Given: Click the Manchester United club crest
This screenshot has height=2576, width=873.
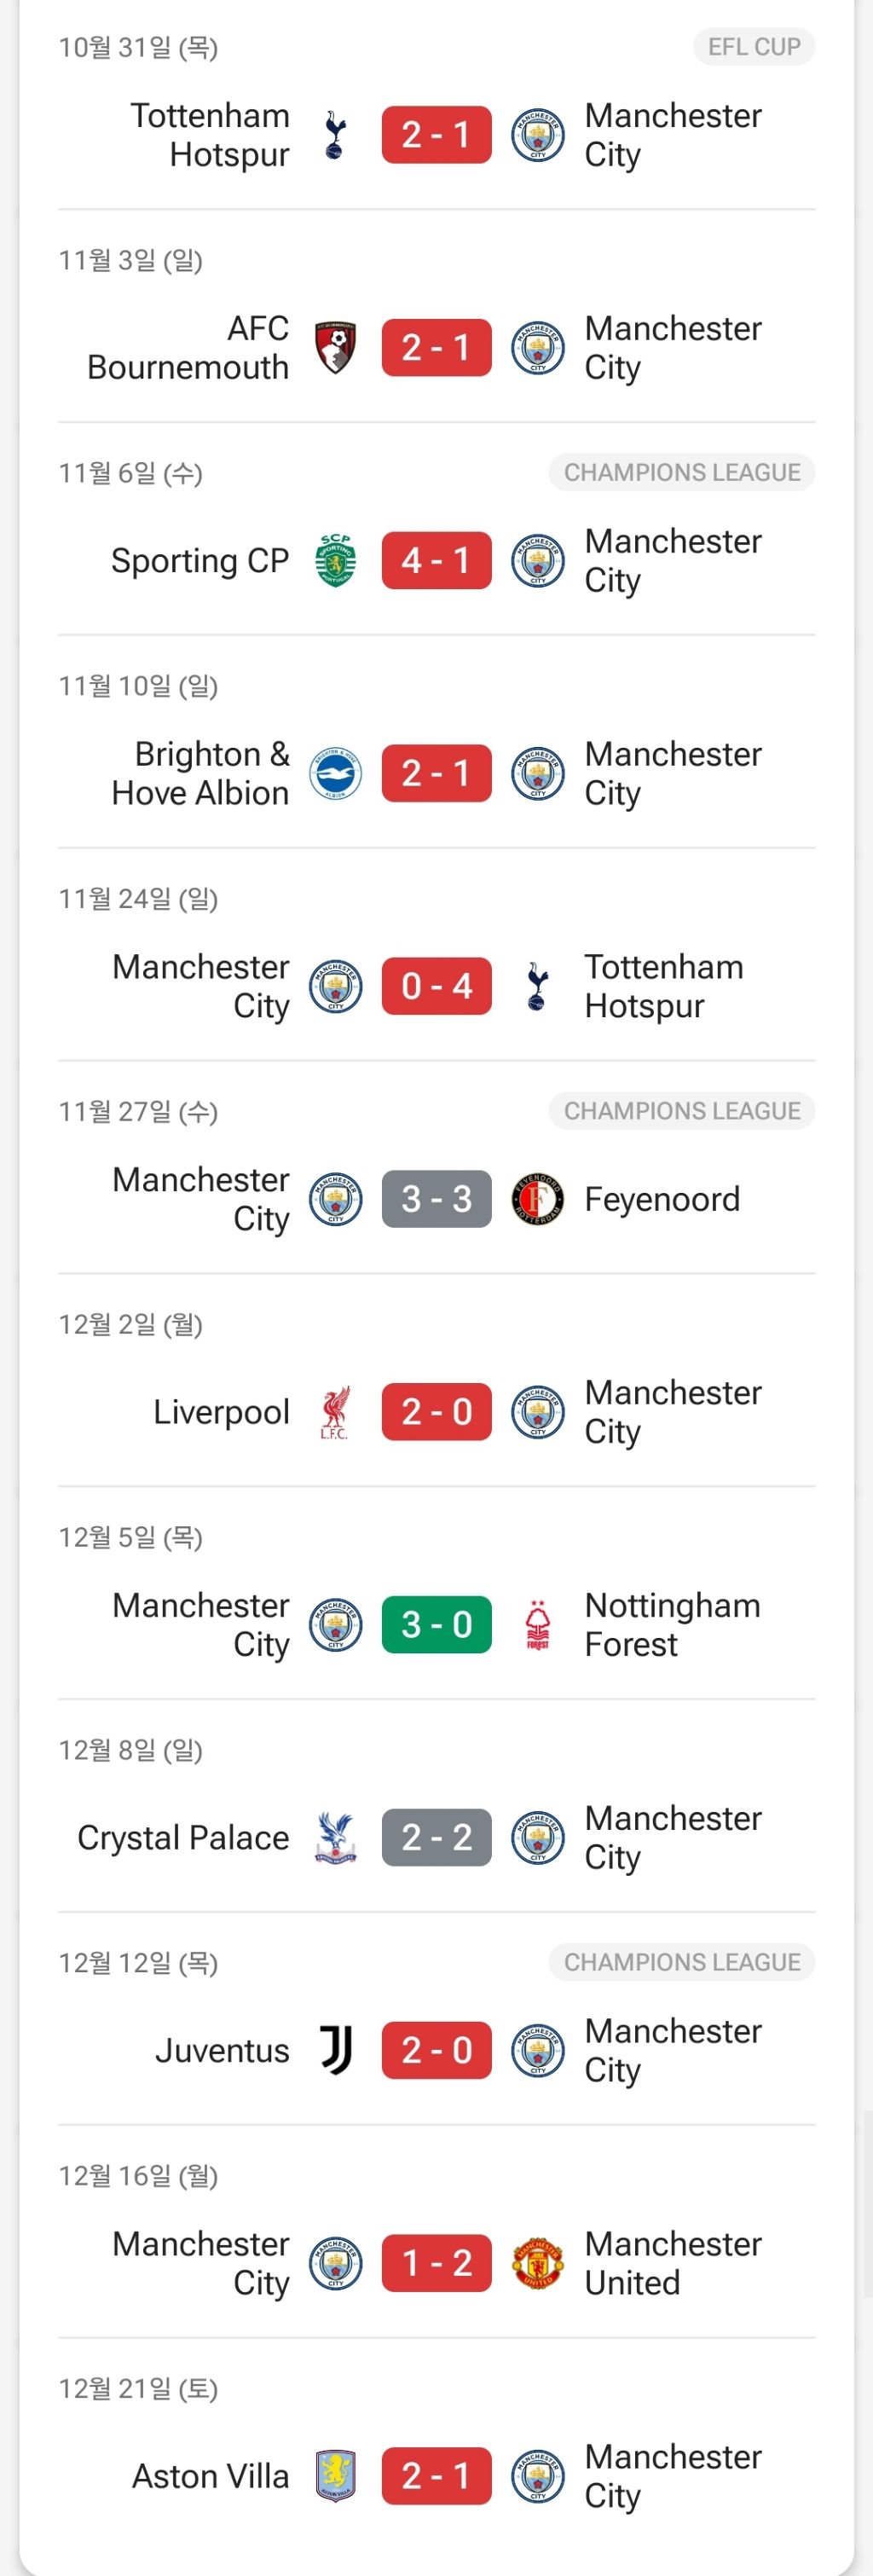Looking at the screenshot, I should point(537,2264).
